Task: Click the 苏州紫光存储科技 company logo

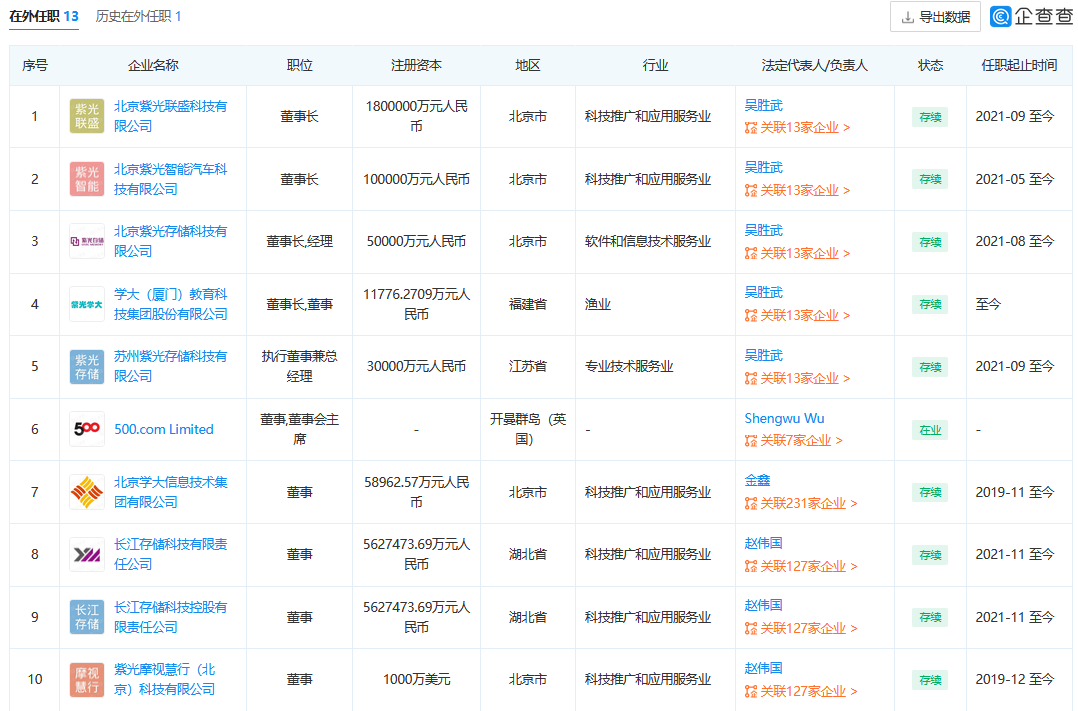Action: [x=87, y=367]
